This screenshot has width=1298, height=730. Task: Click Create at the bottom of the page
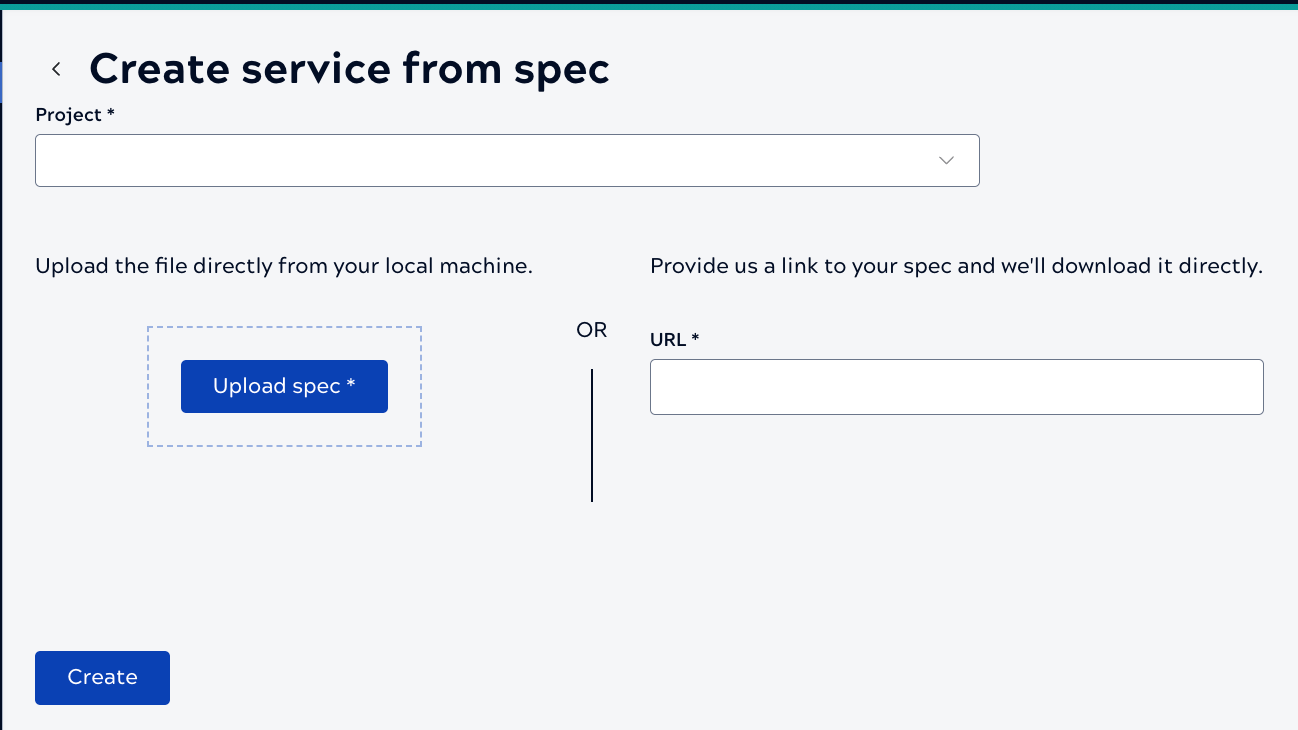pos(102,677)
